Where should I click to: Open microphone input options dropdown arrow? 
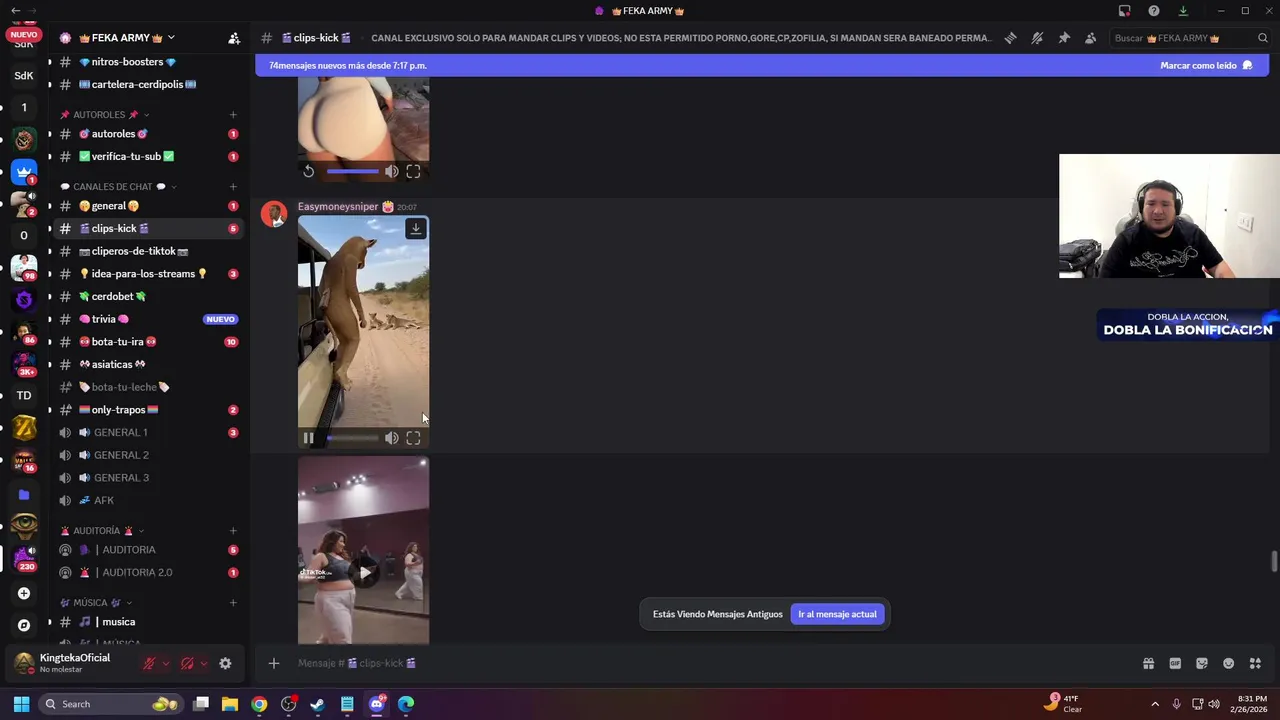tap(165, 663)
